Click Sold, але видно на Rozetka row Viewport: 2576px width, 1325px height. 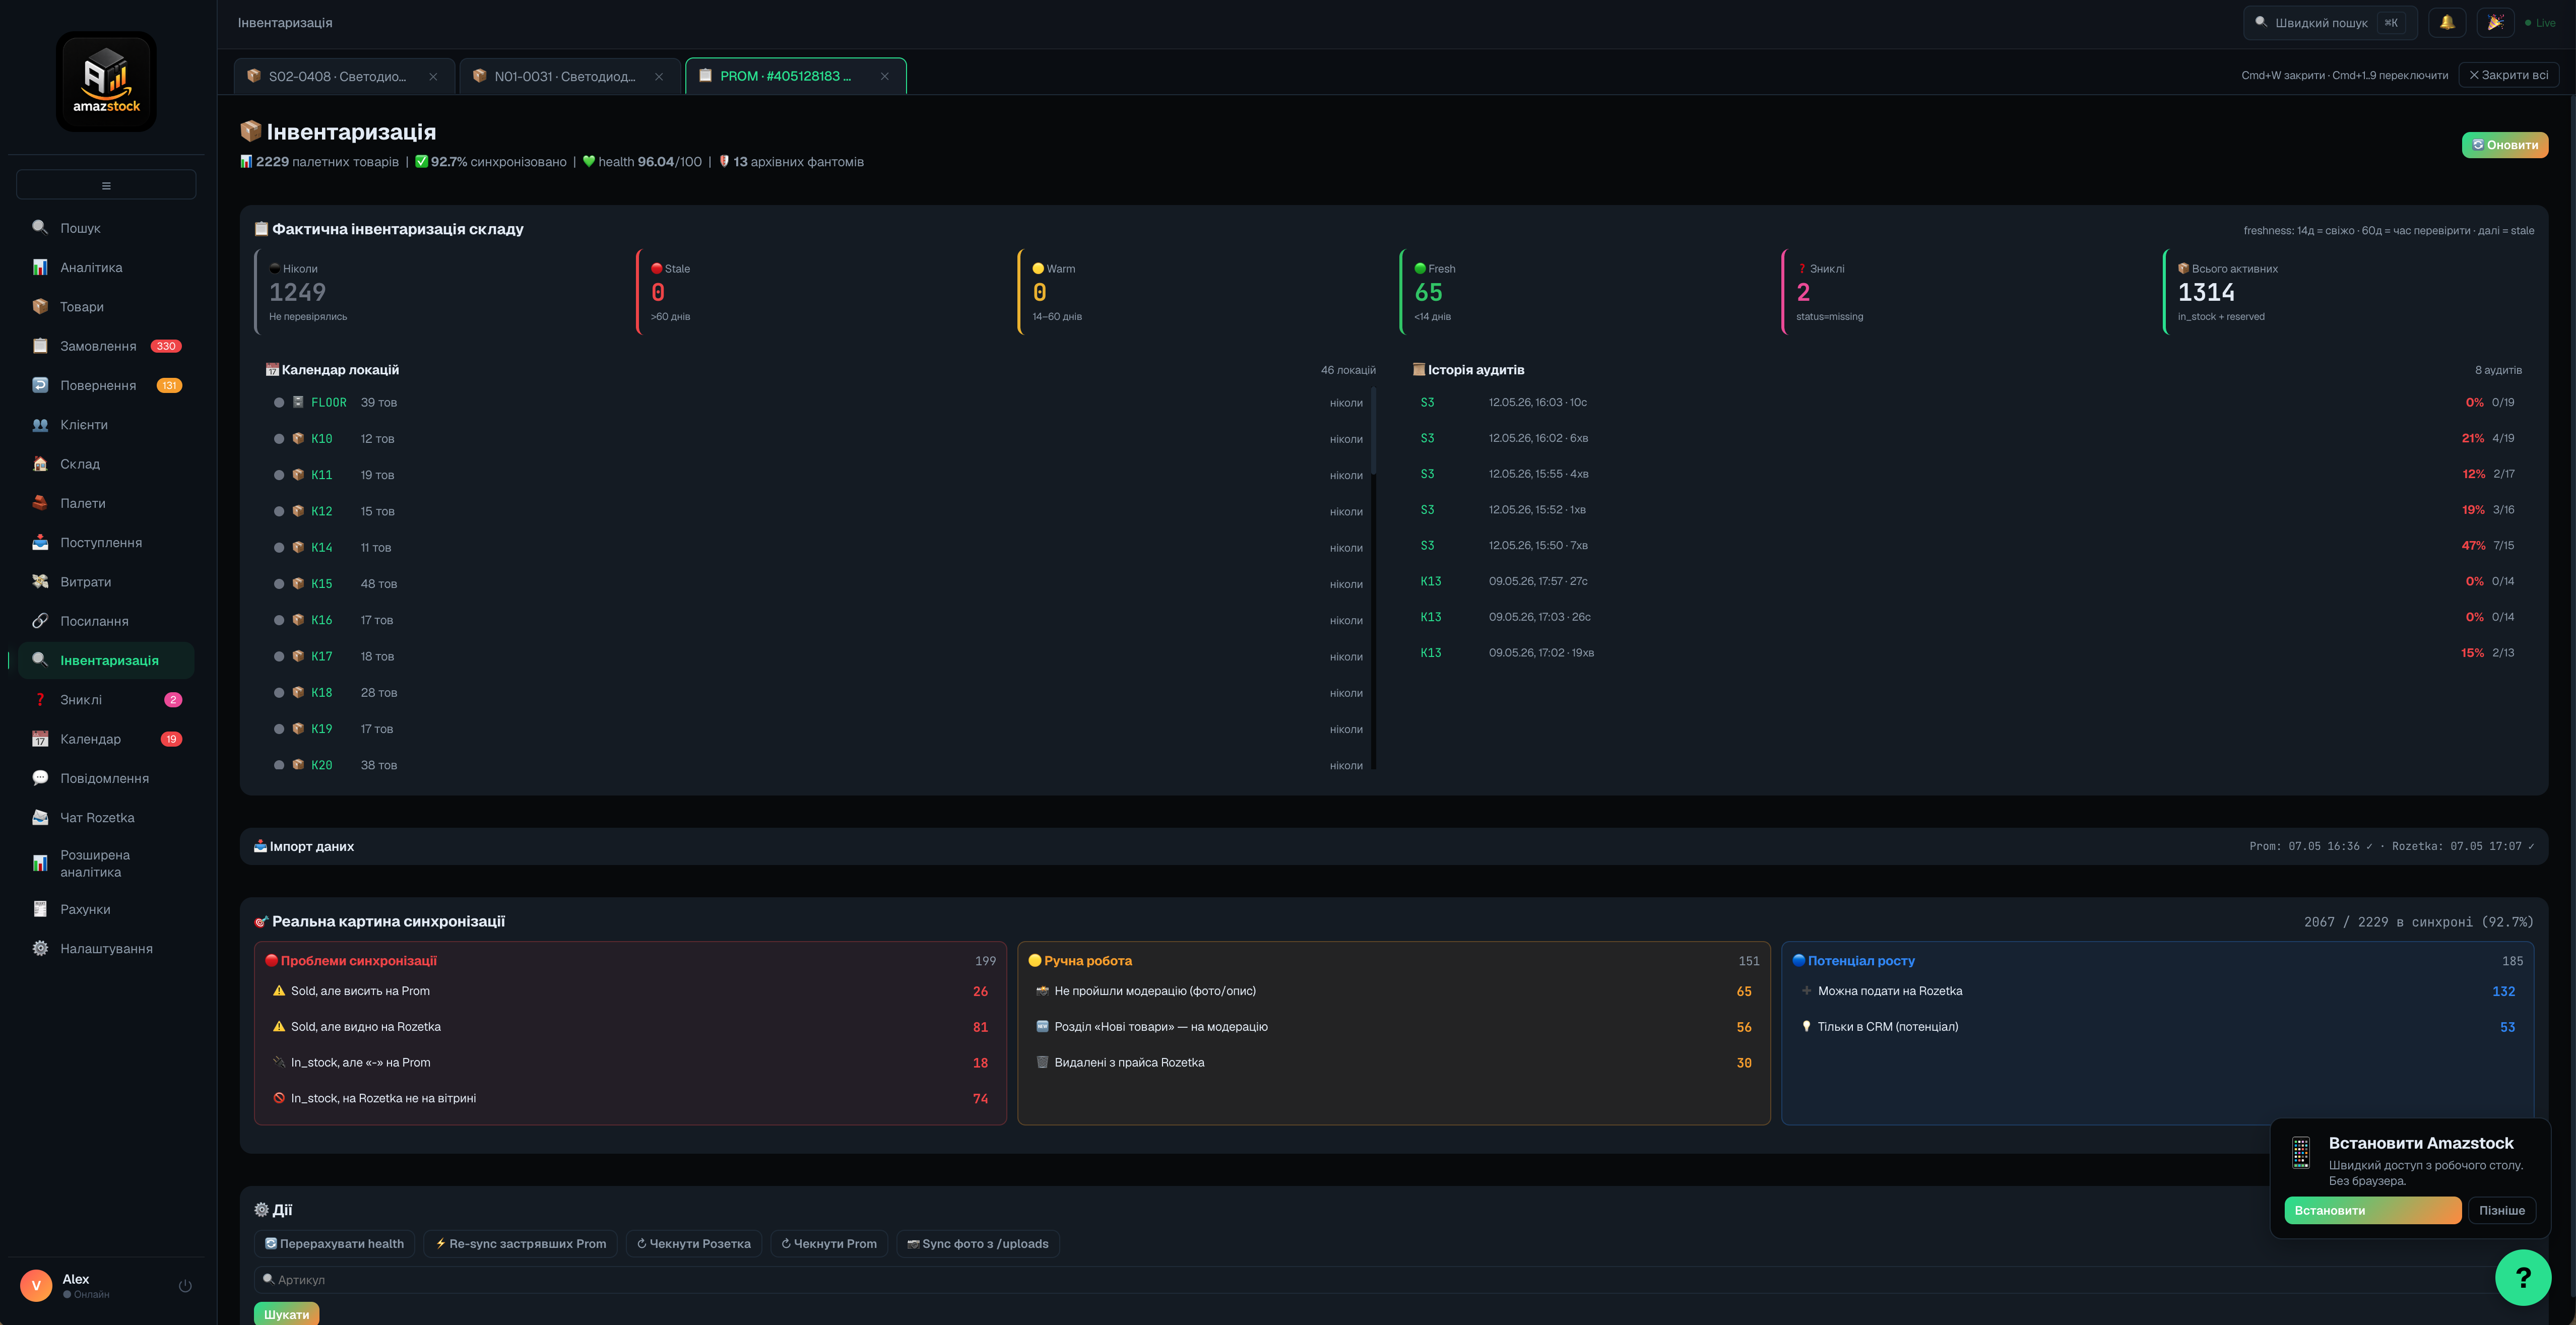click(x=630, y=1027)
